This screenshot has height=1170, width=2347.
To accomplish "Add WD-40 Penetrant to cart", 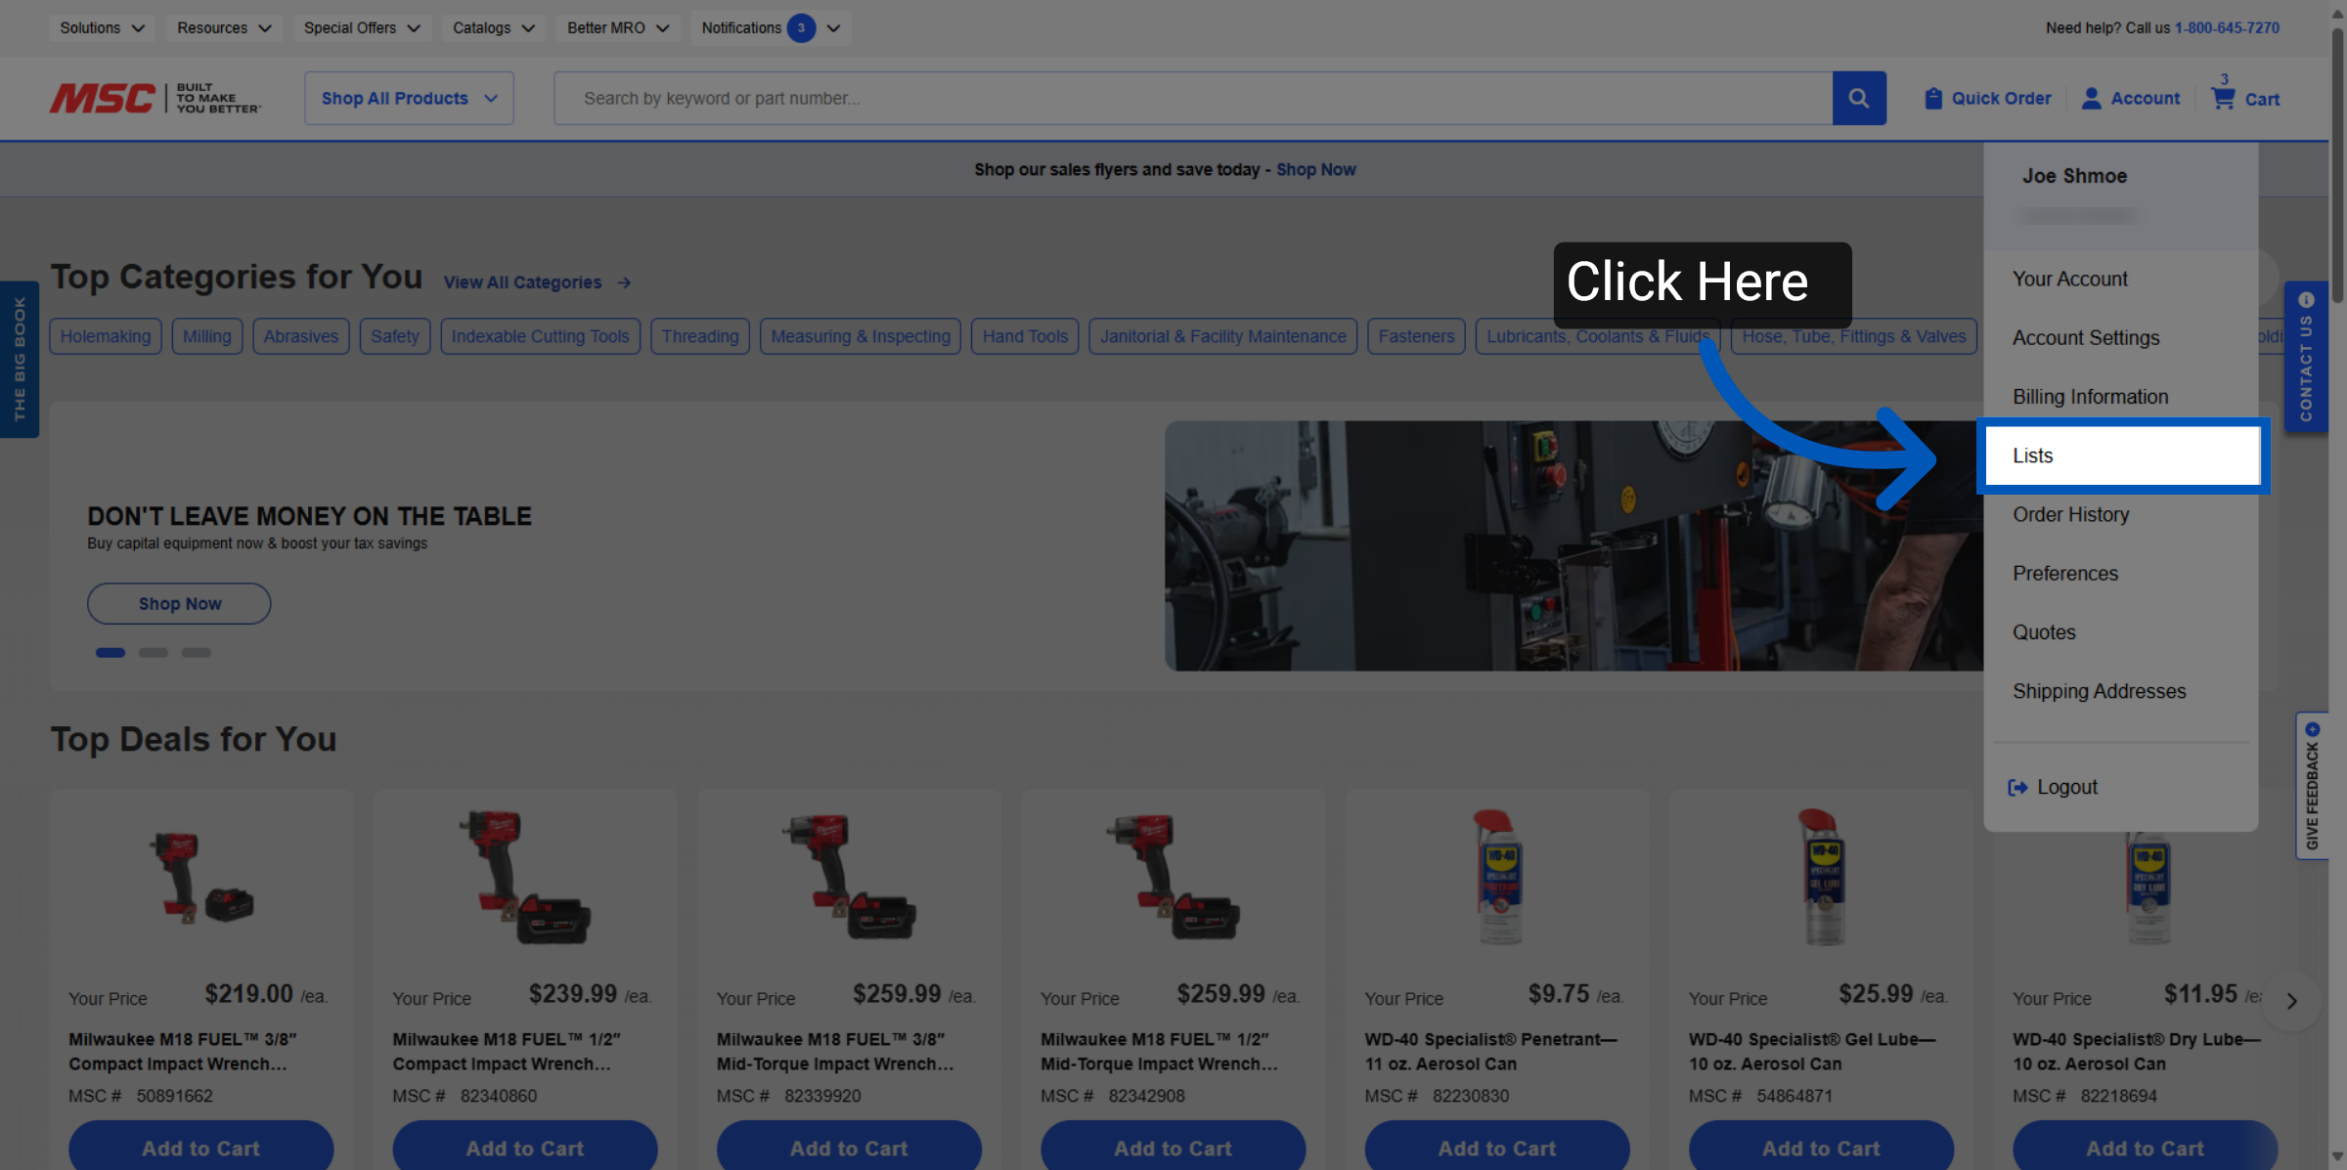I will pyautogui.click(x=1497, y=1148).
